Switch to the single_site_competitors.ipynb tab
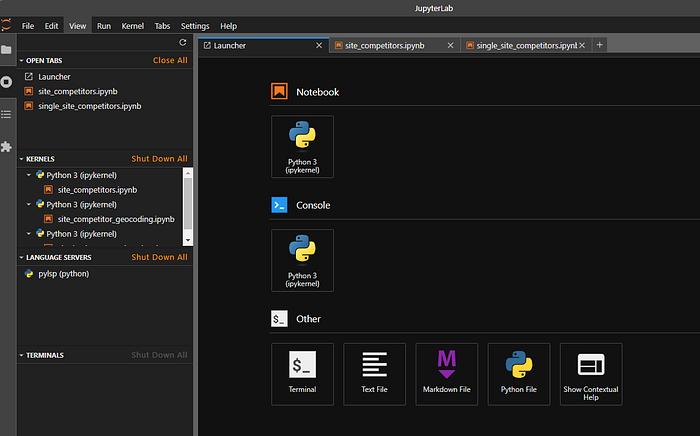700x436 pixels. [x=526, y=46]
